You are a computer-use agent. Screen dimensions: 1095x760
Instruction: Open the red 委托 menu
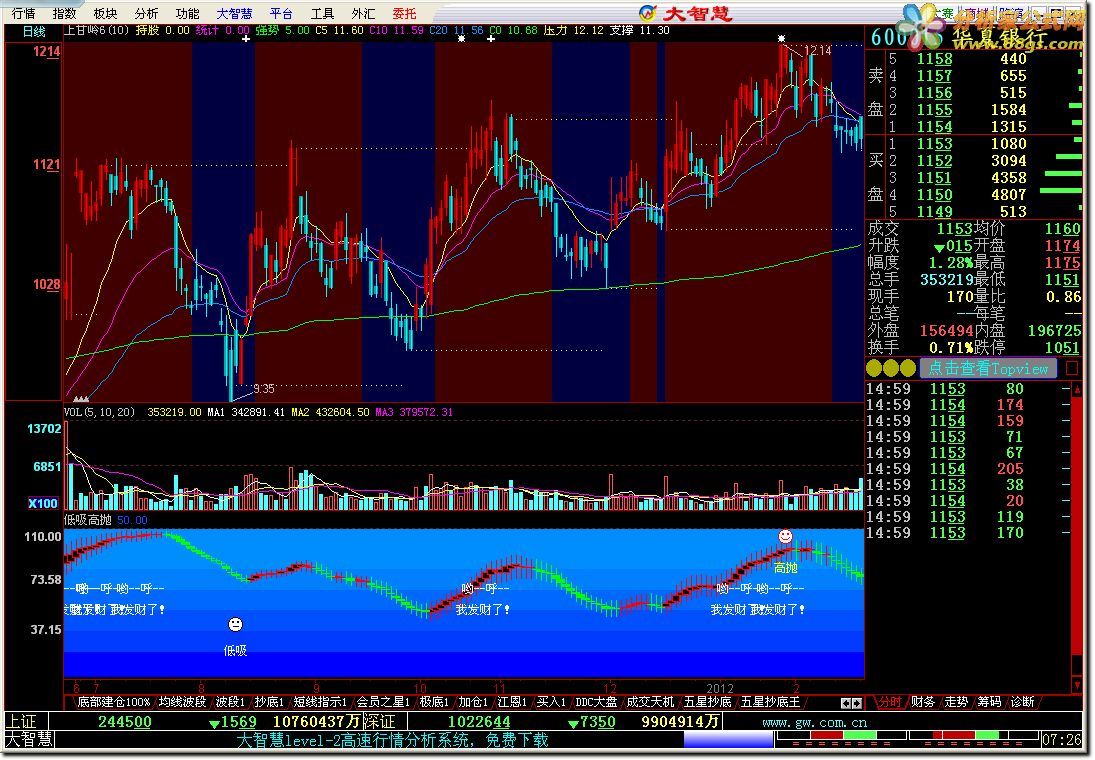404,13
